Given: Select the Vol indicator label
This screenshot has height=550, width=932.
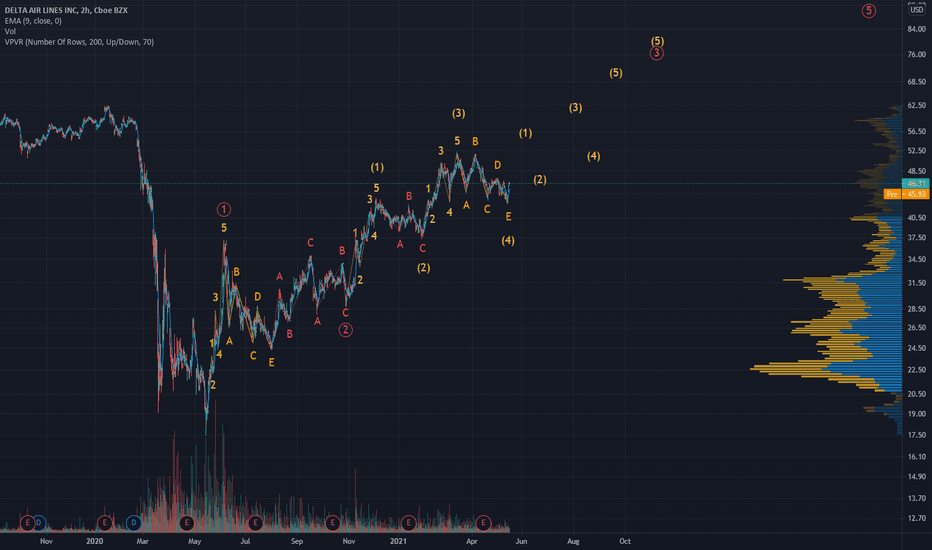Looking at the screenshot, I should [x=10, y=32].
